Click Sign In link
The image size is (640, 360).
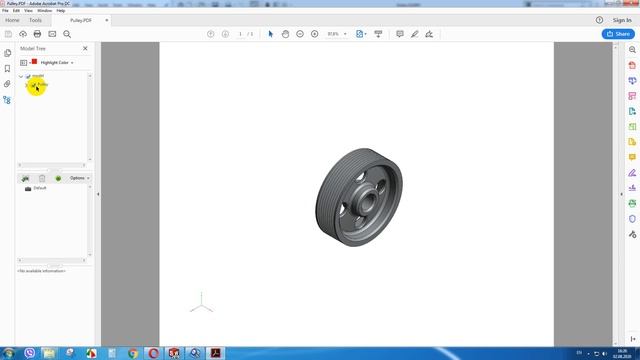[x=622, y=20]
